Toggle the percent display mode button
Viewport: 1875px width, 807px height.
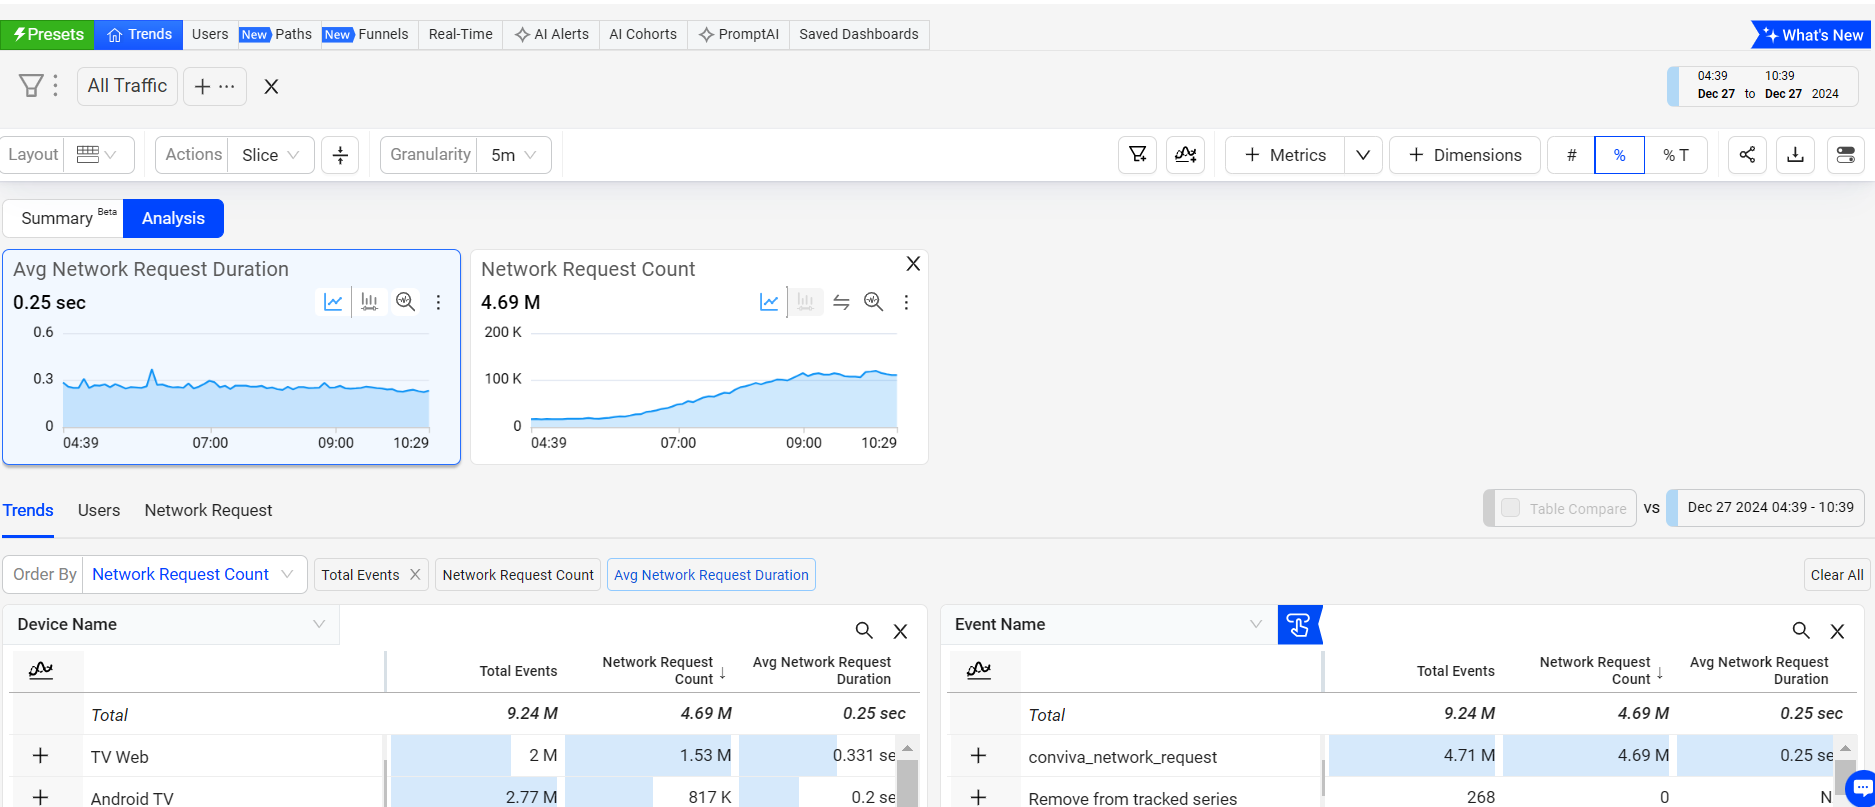pyautogui.click(x=1619, y=155)
